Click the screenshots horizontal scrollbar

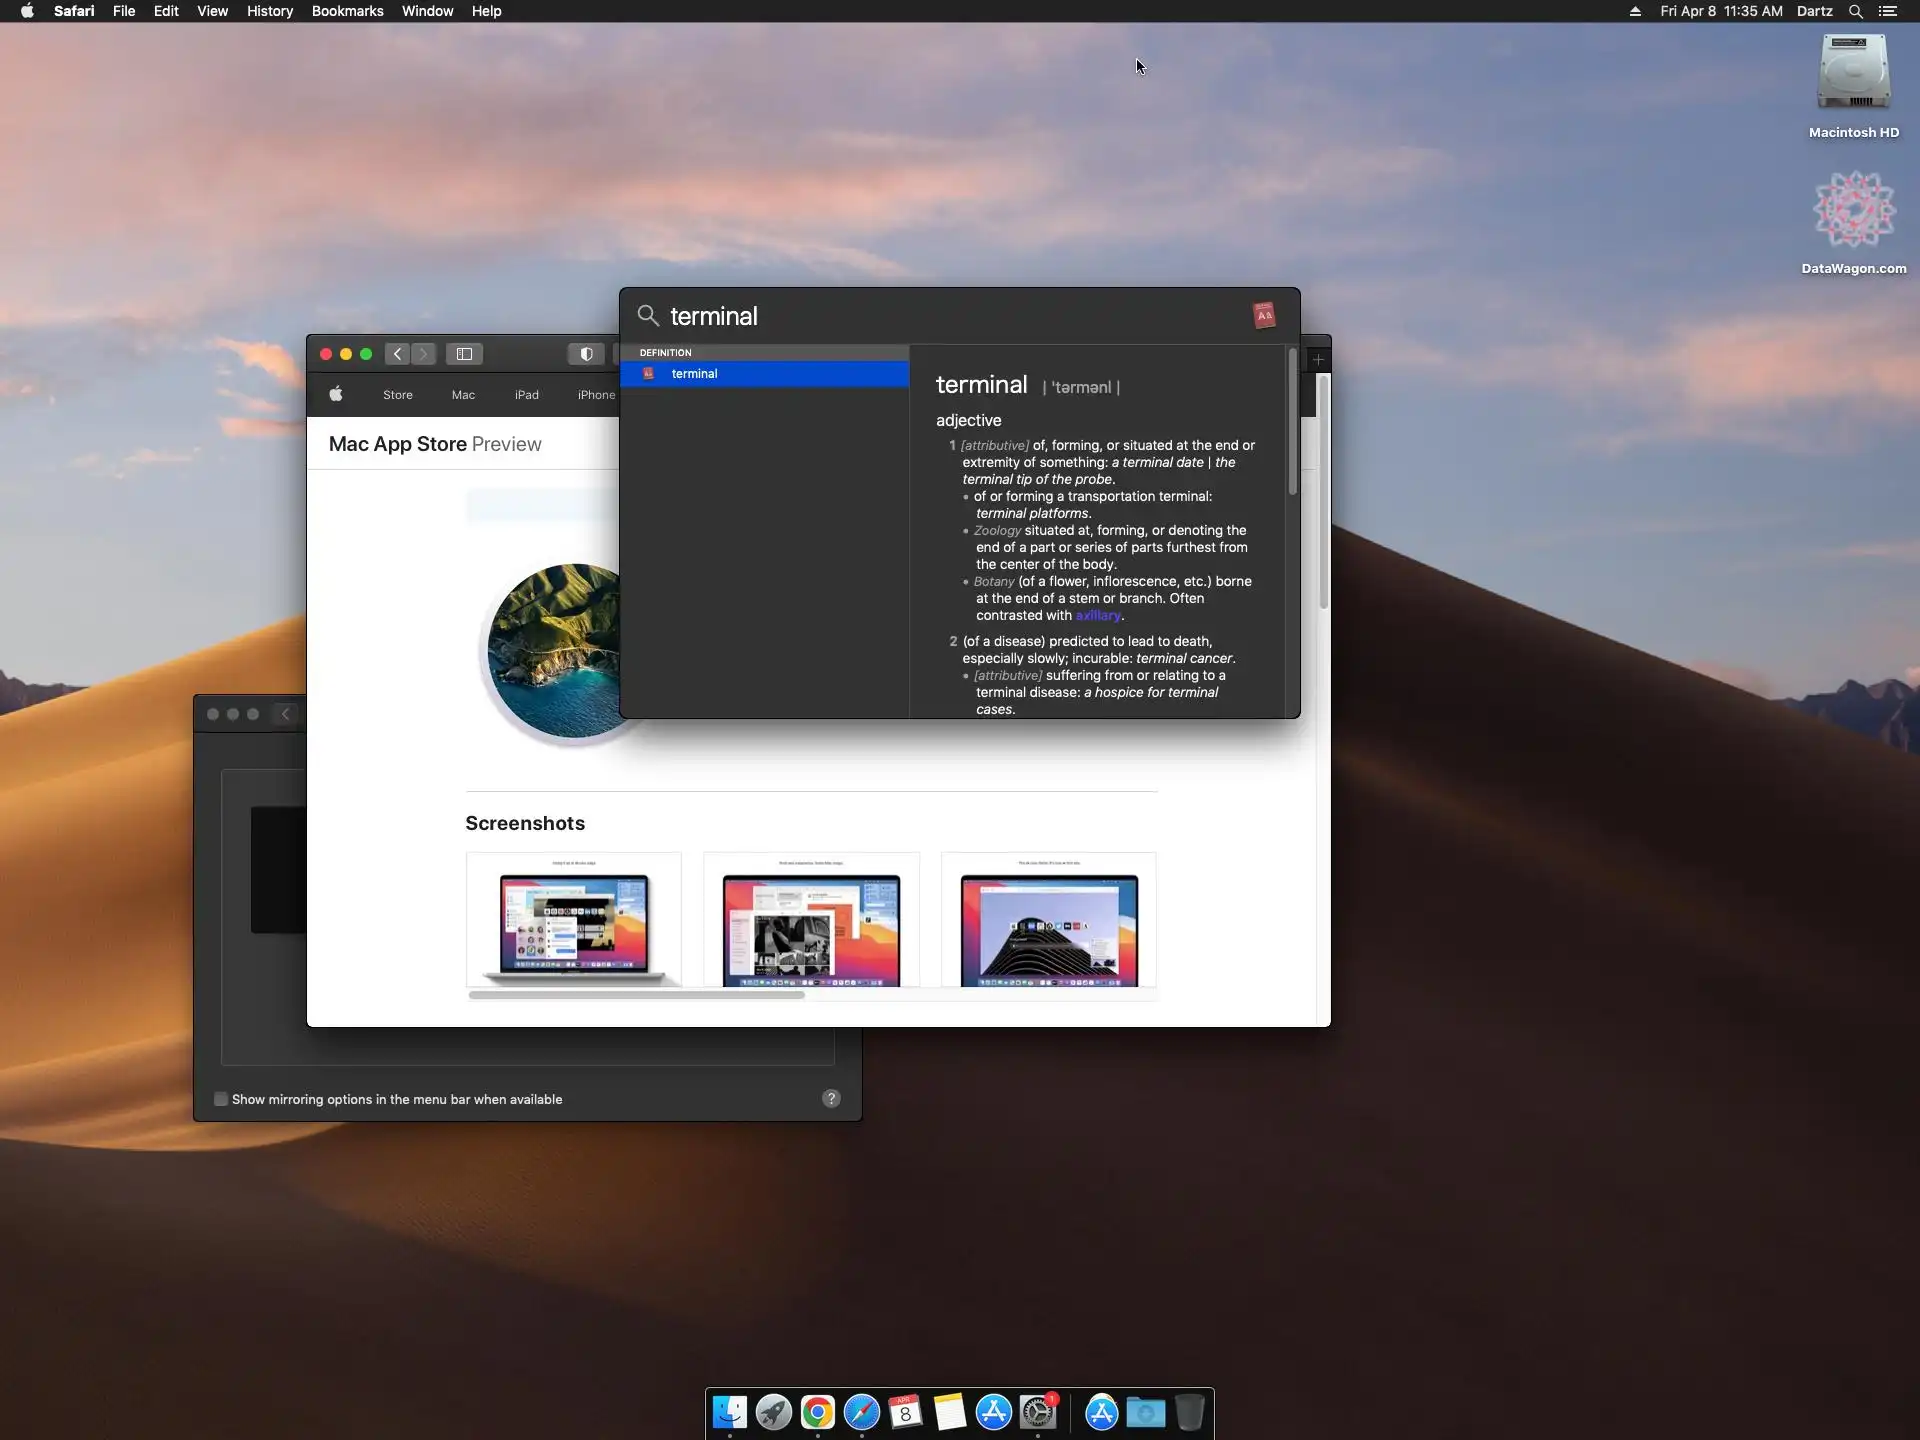click(x=636, y=995)
